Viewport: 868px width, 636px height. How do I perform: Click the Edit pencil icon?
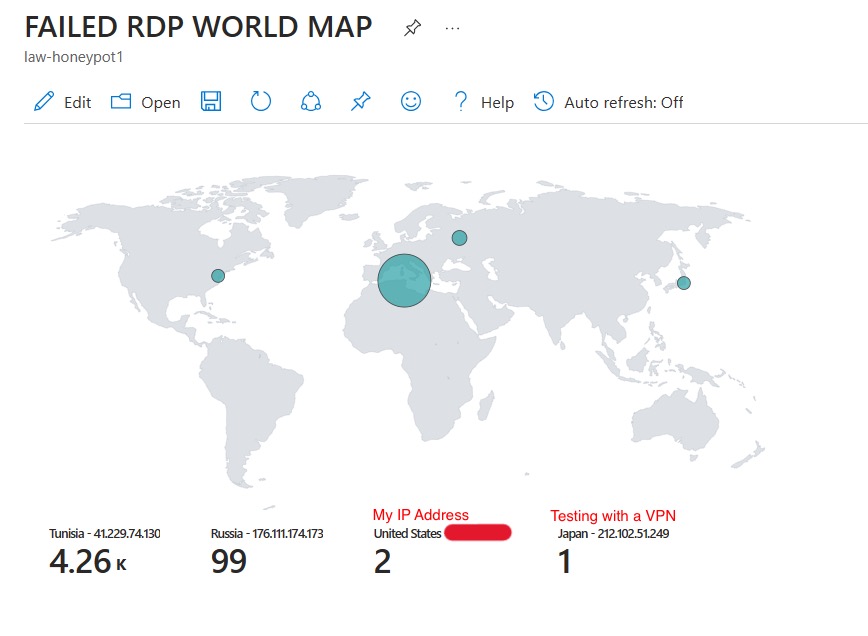click(x=44, y=102)
